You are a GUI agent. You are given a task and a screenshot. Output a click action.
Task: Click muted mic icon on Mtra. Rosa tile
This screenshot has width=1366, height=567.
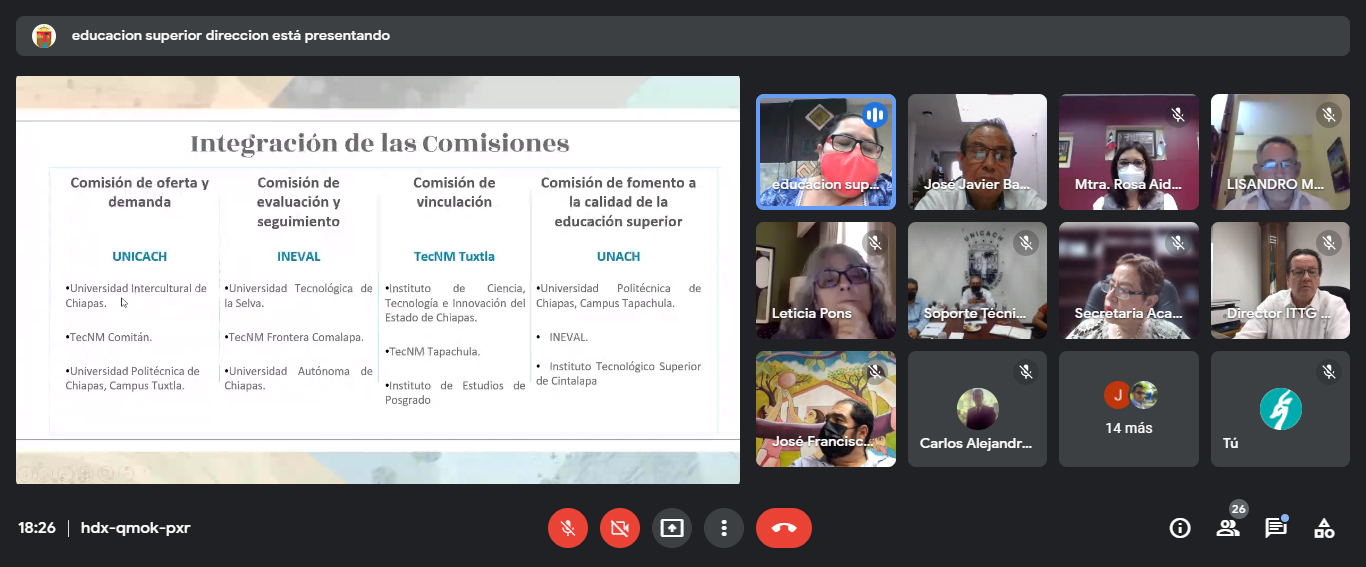pos(1178,115)
